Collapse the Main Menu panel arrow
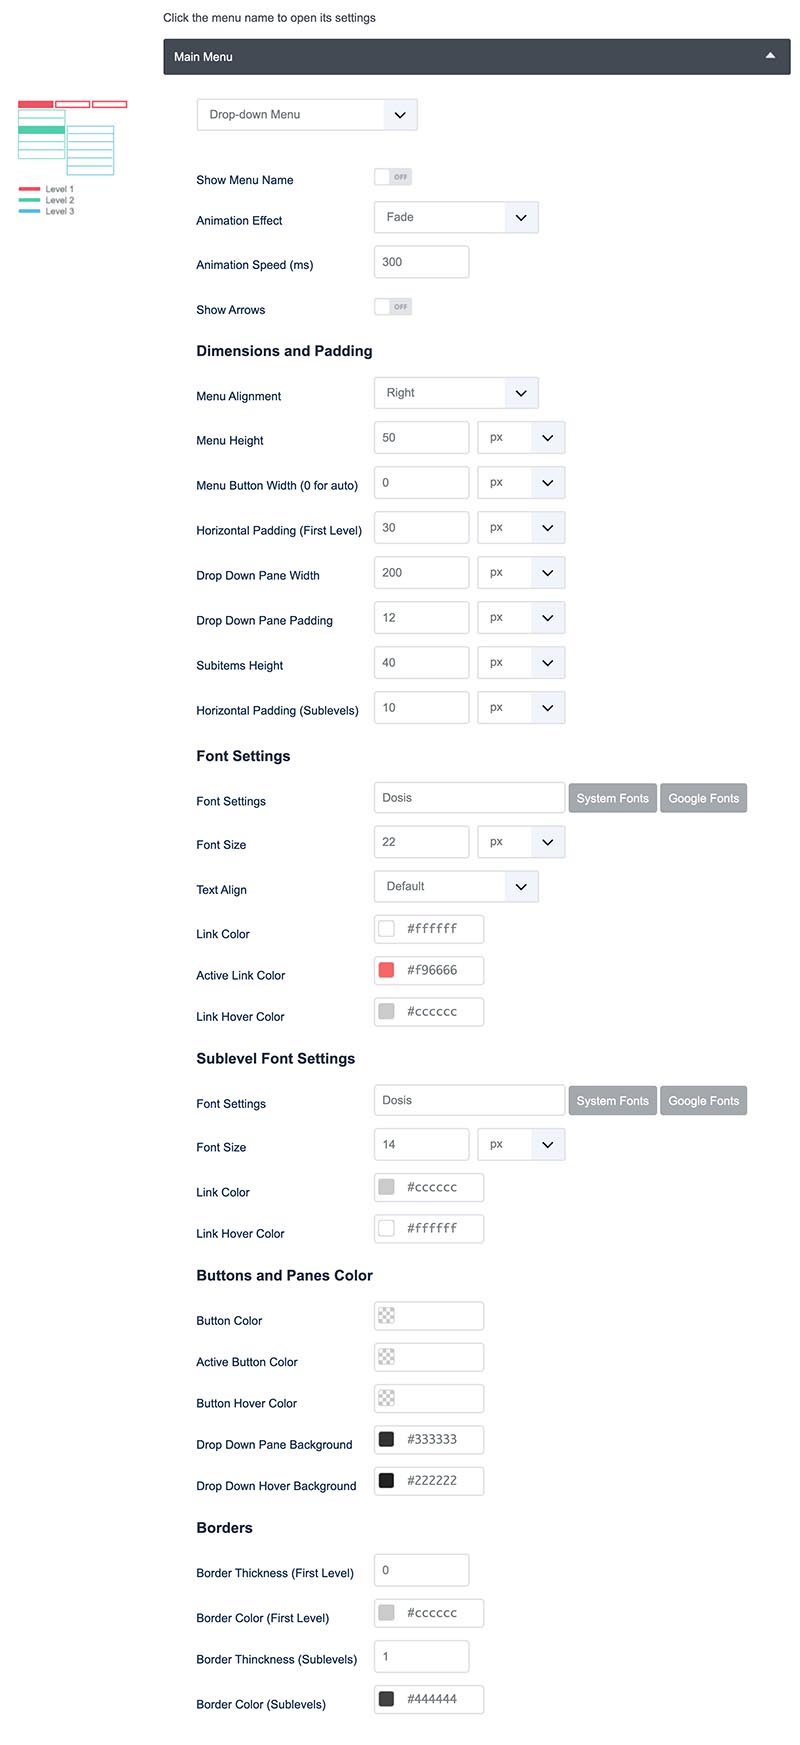Viewport: 800px width, 1745px height. 770,56
